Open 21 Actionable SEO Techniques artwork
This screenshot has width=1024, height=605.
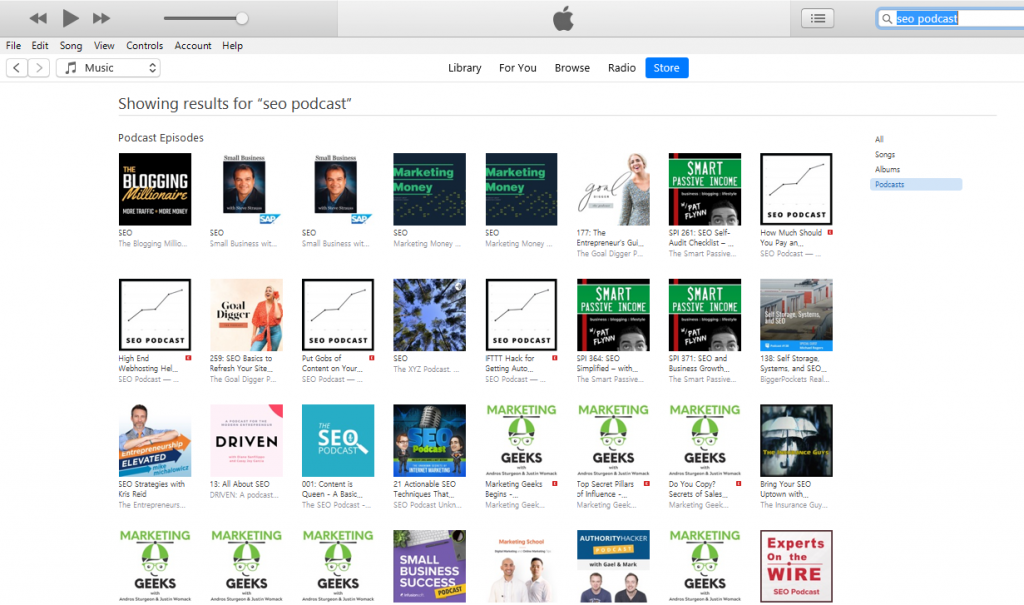tap(429, 440)
